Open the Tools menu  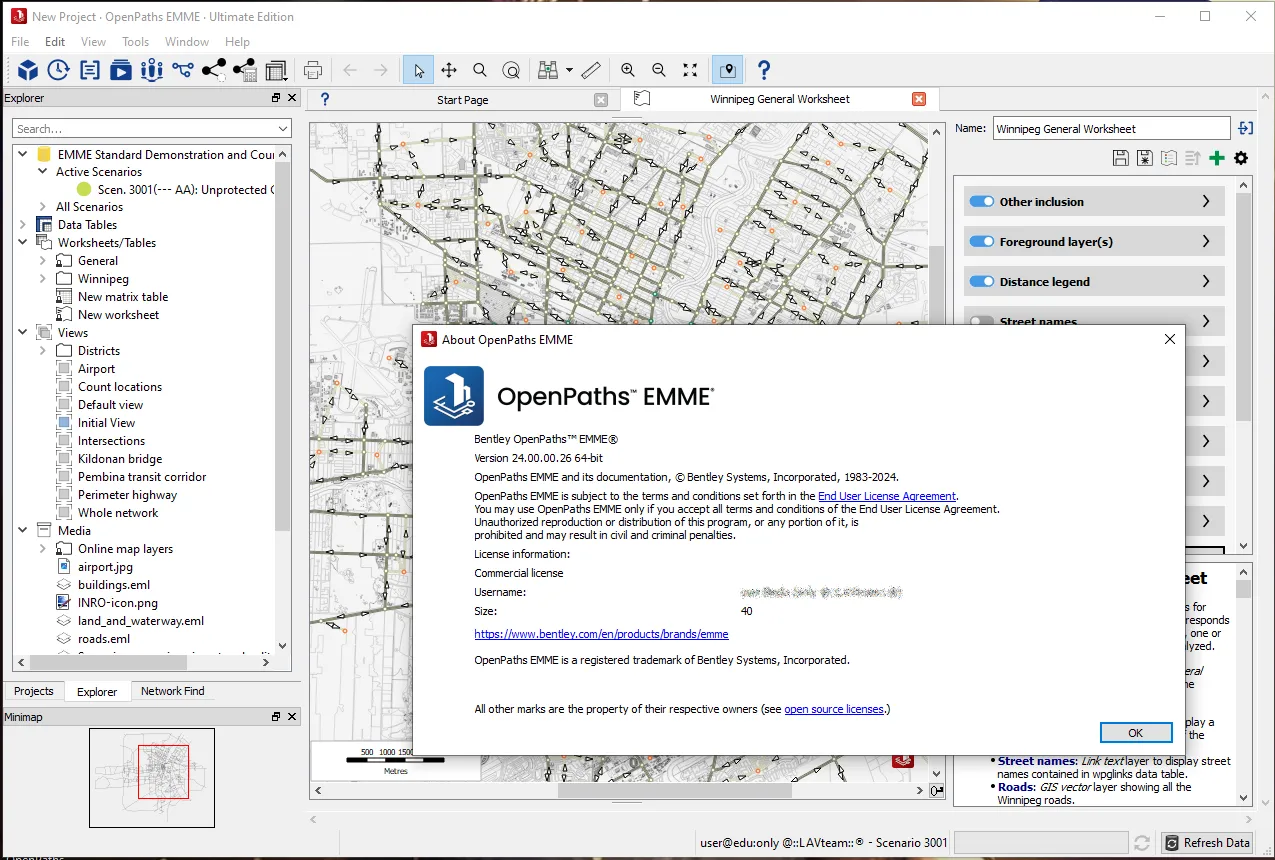pos(135,42)
